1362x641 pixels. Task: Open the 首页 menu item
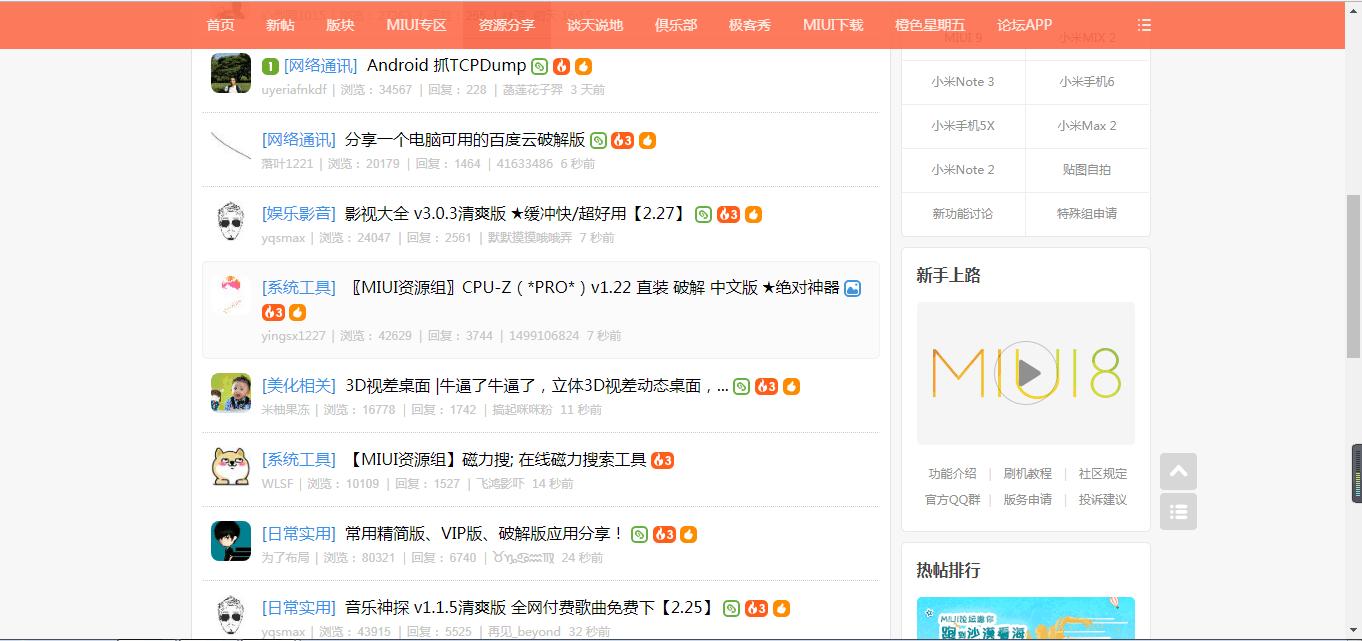tap(219, 24)
